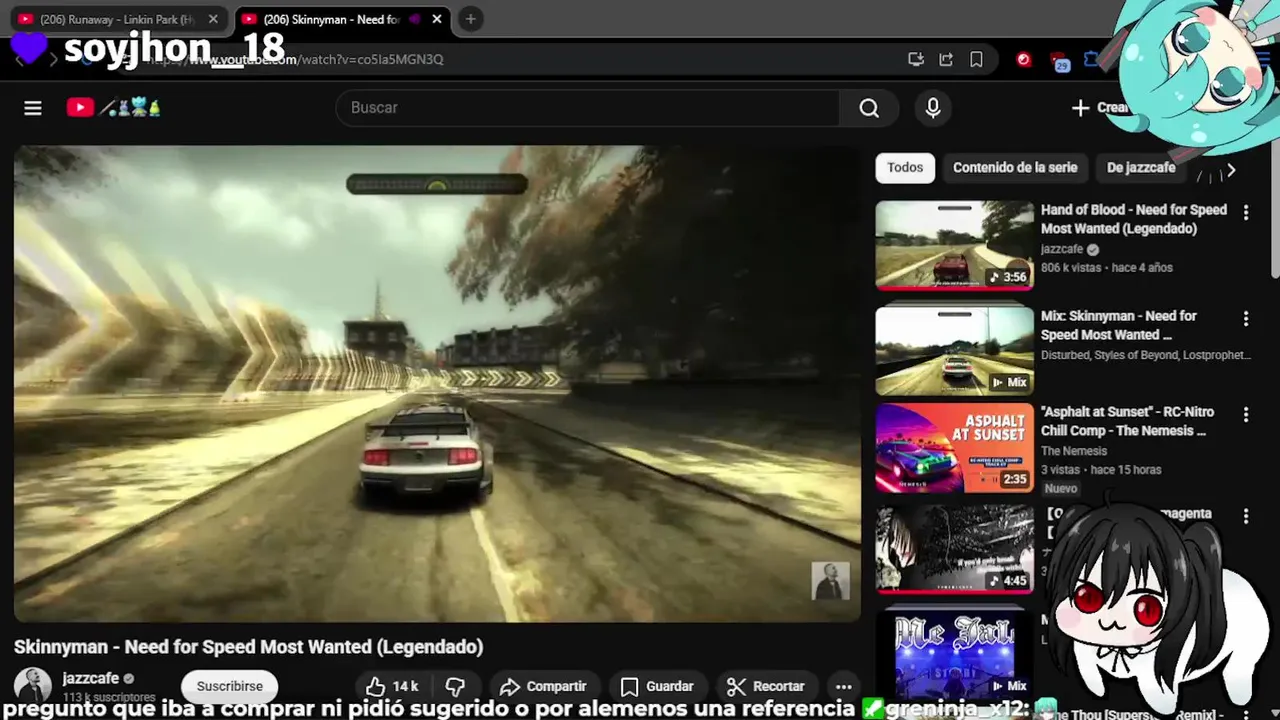Open "Asphalt at Sunset" RC-Nitro title
This screenshot has height=720, width=1280.
pos(1127,421)
